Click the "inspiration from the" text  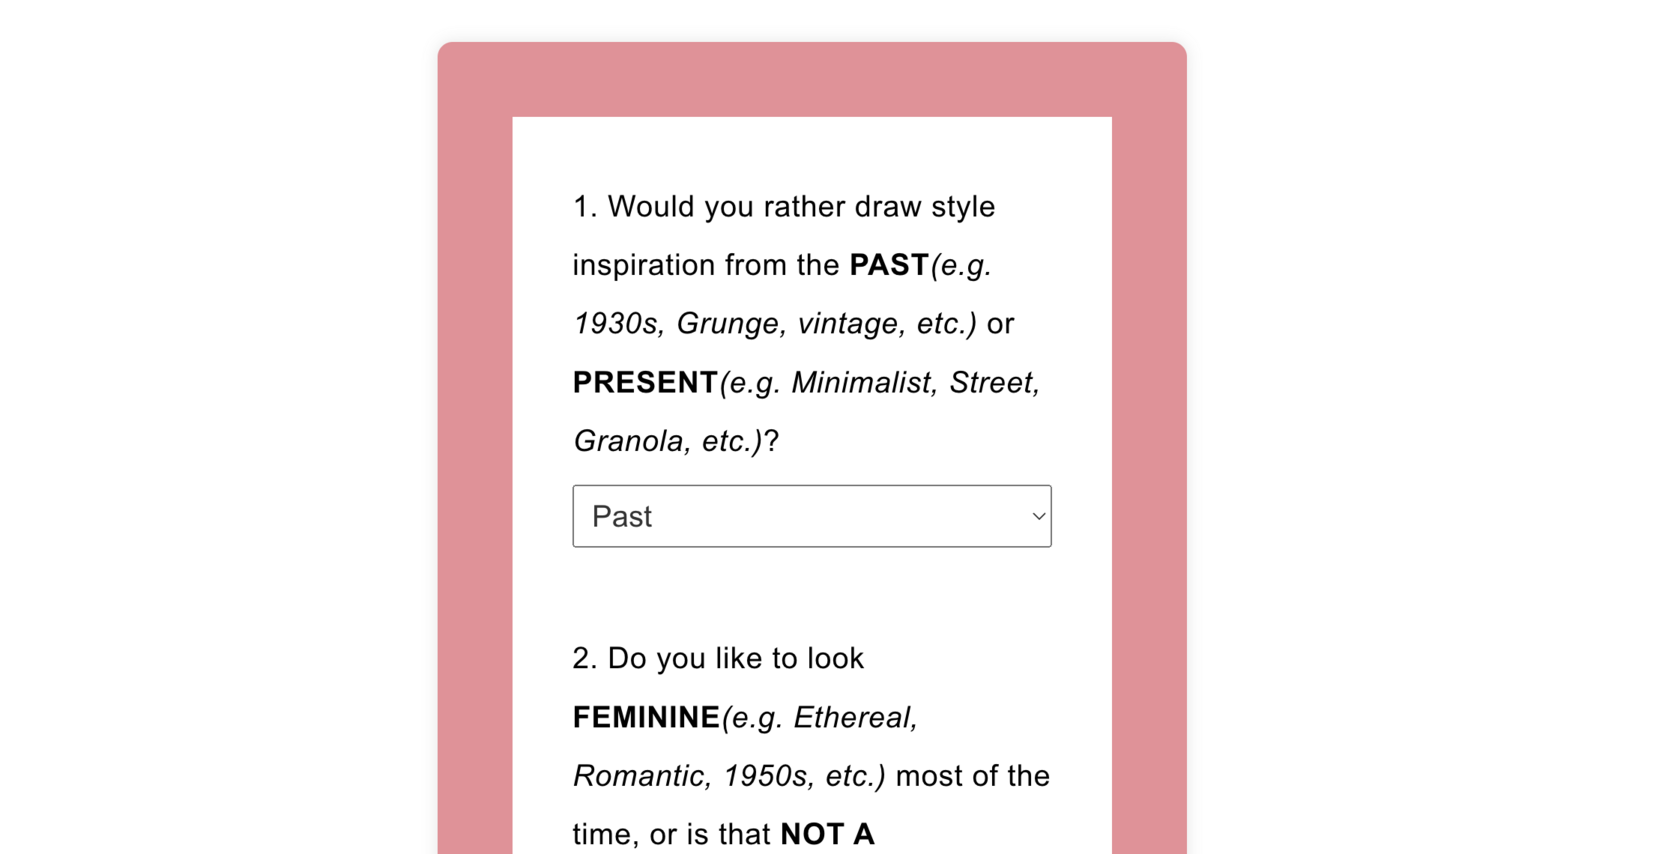[706, 265]
